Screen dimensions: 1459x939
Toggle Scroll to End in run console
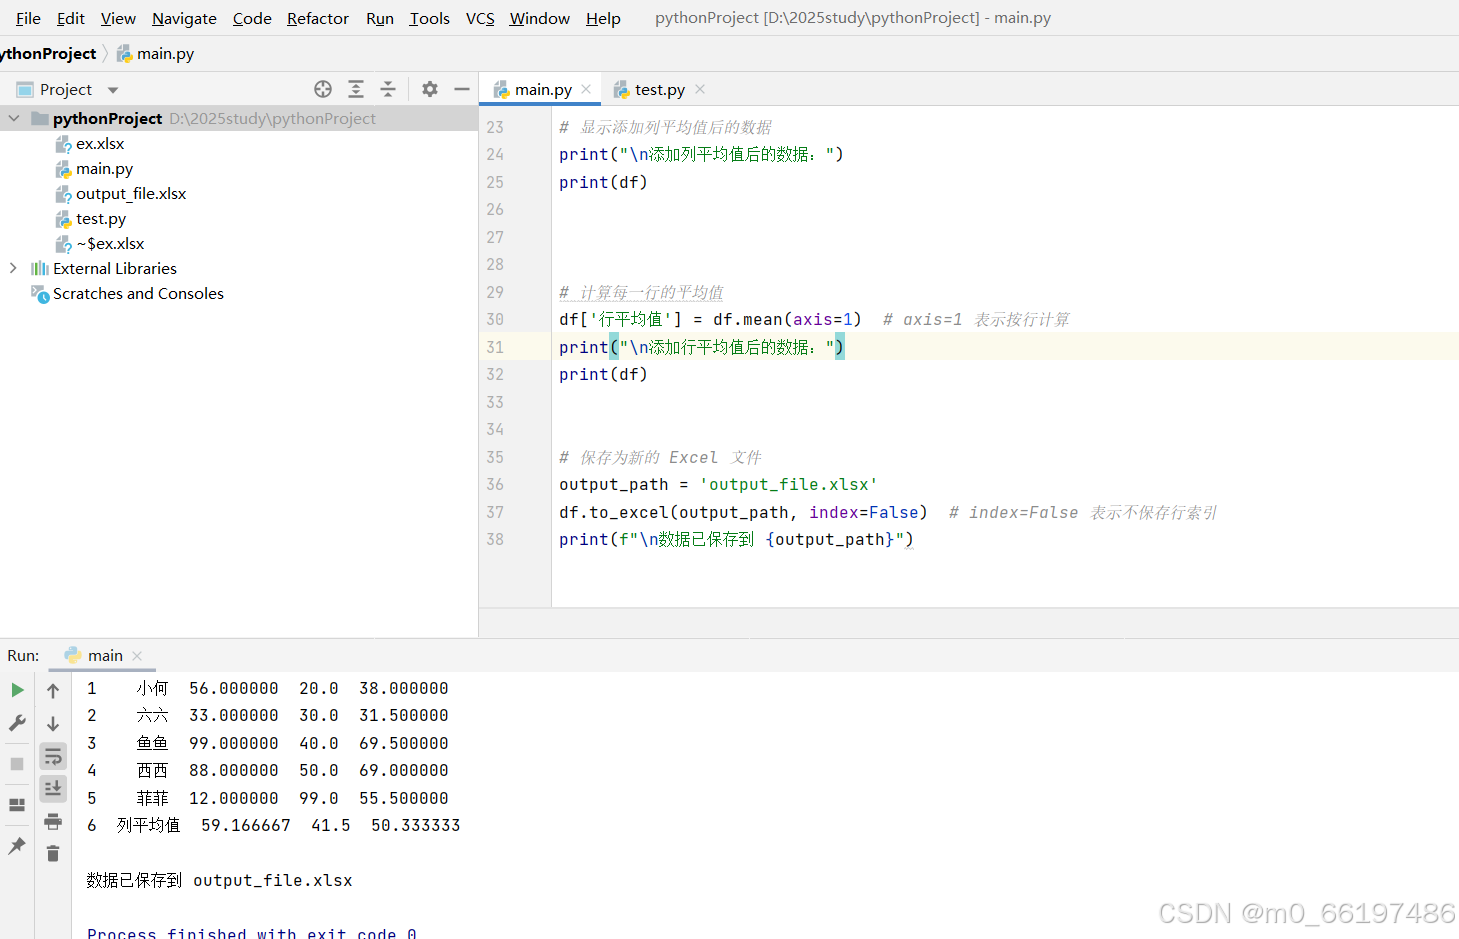tap(53, 789)
